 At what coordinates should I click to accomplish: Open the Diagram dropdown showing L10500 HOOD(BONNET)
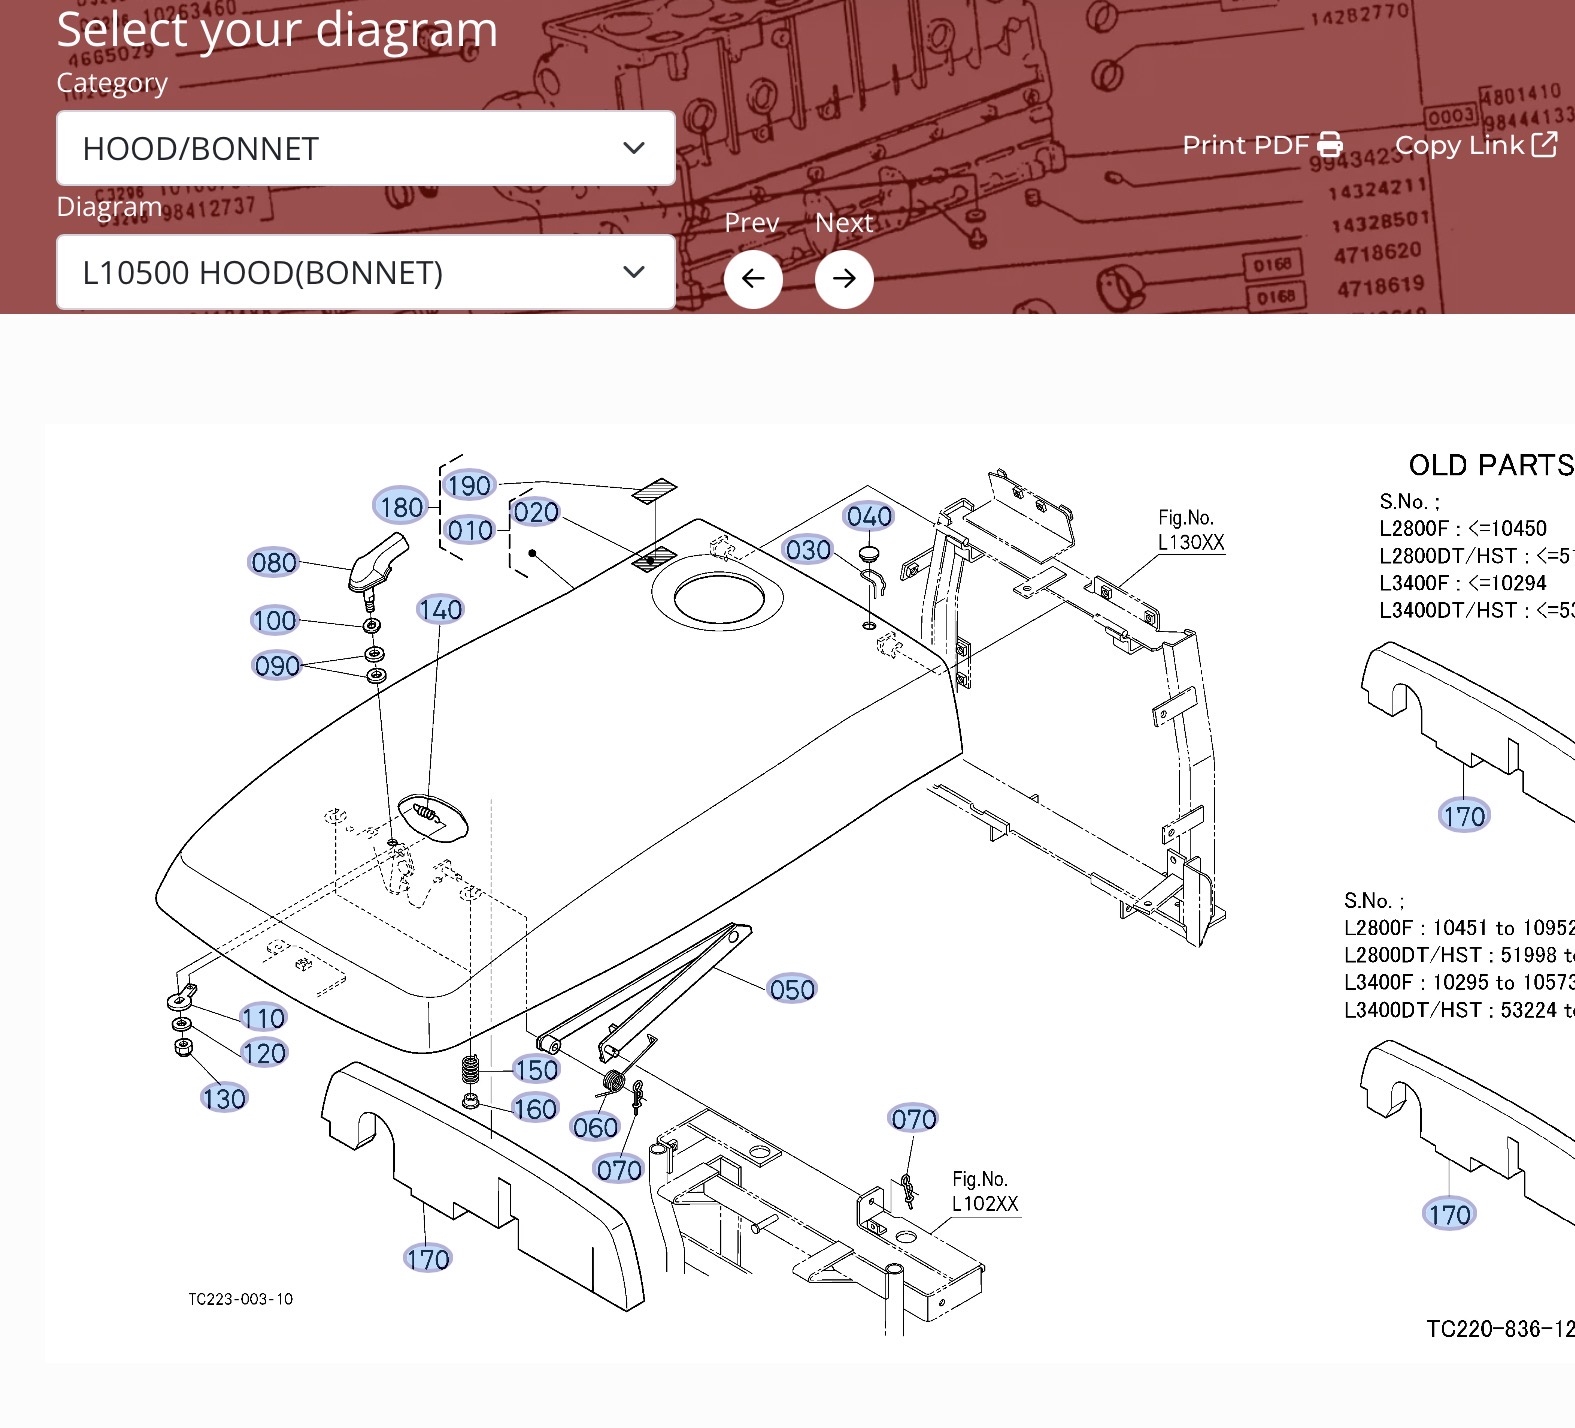point(365,272)
